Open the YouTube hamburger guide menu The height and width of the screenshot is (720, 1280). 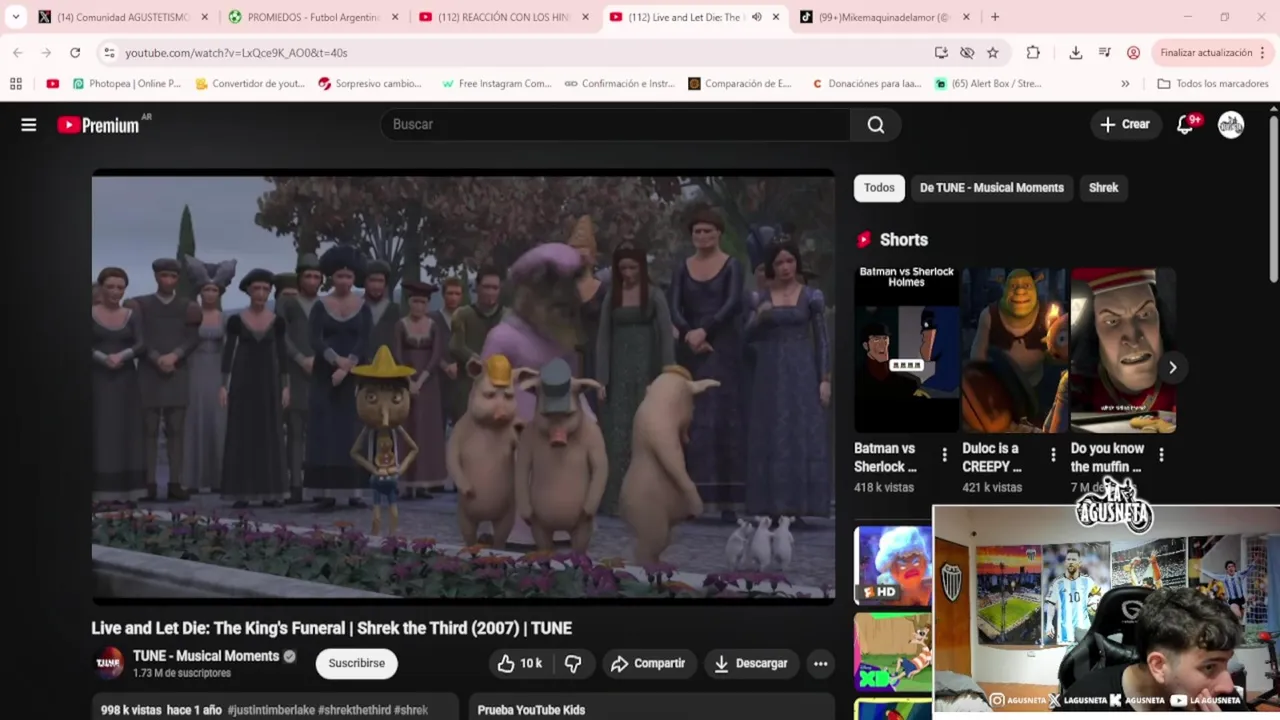coord(29,125)
